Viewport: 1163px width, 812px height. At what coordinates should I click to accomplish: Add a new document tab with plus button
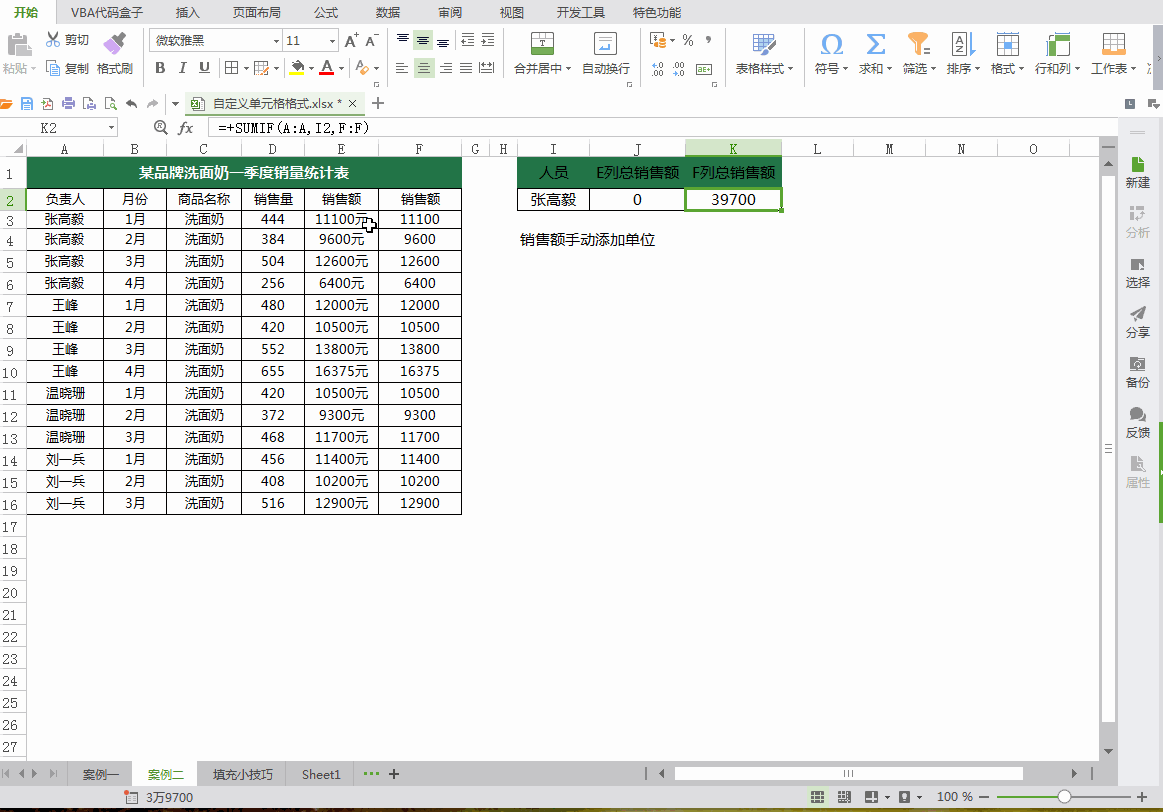click(x=378, y=103)
